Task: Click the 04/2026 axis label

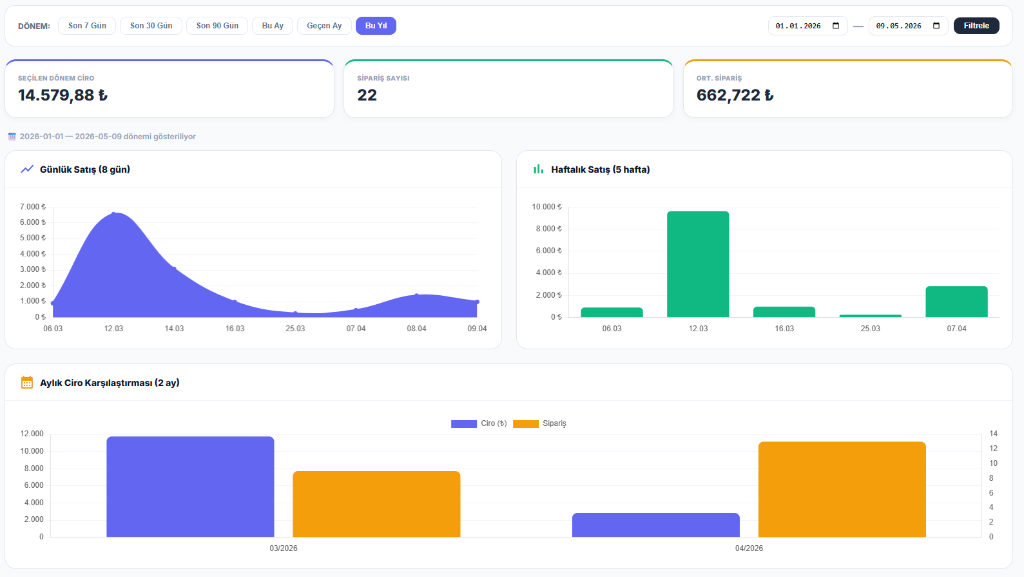Action: click(x=749, y=548)
